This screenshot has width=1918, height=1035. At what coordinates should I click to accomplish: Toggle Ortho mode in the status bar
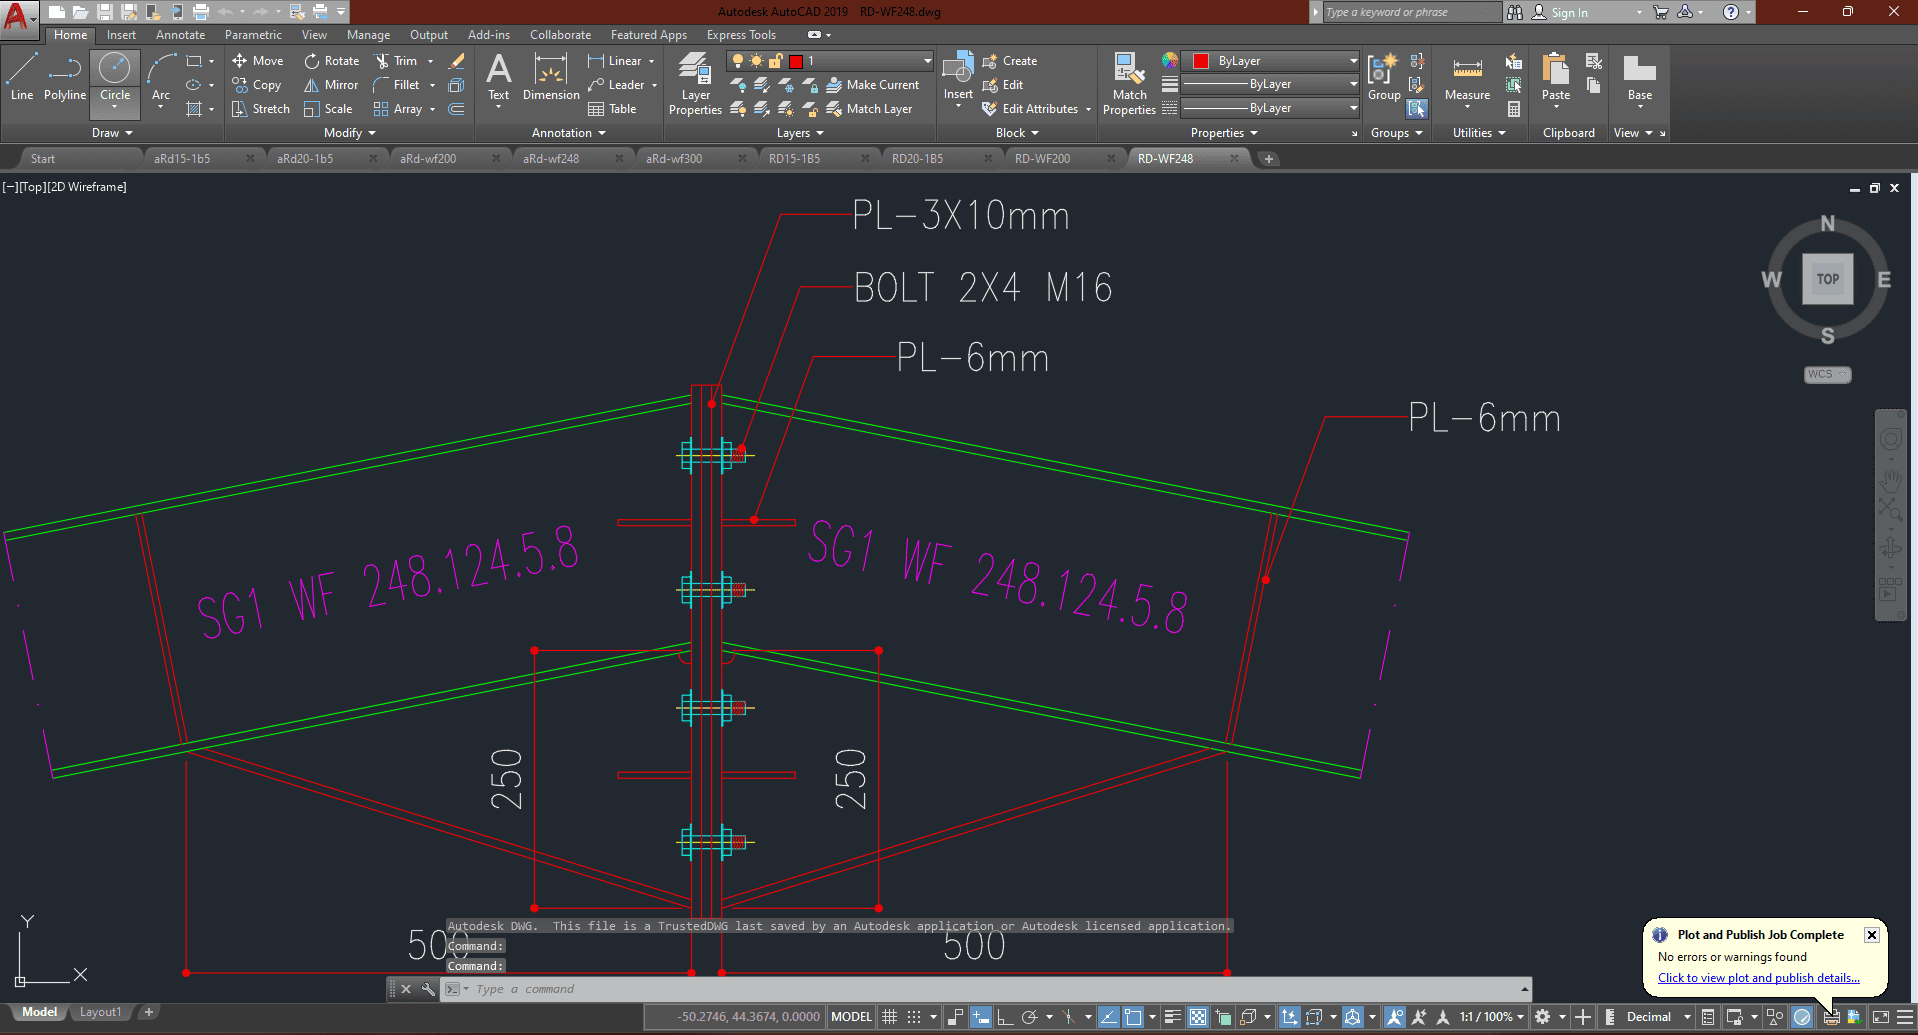click(1005, 1017)
